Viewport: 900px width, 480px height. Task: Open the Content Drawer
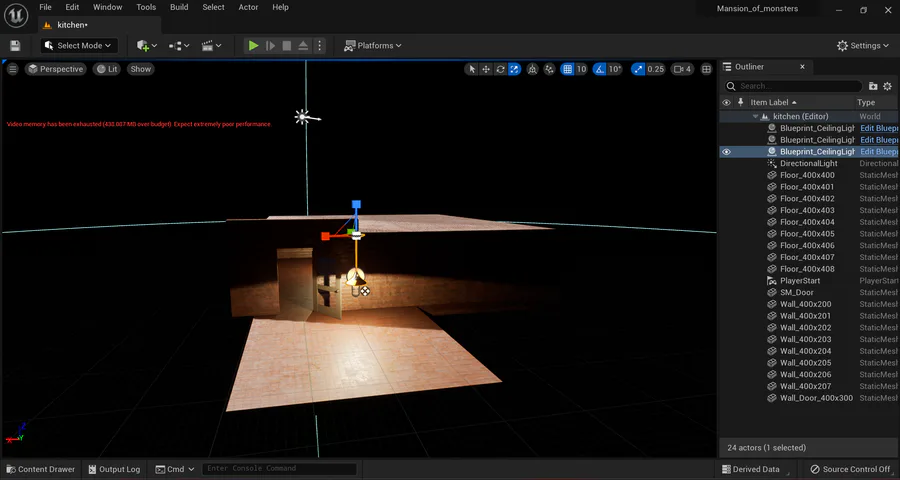(x=40, y=469)
